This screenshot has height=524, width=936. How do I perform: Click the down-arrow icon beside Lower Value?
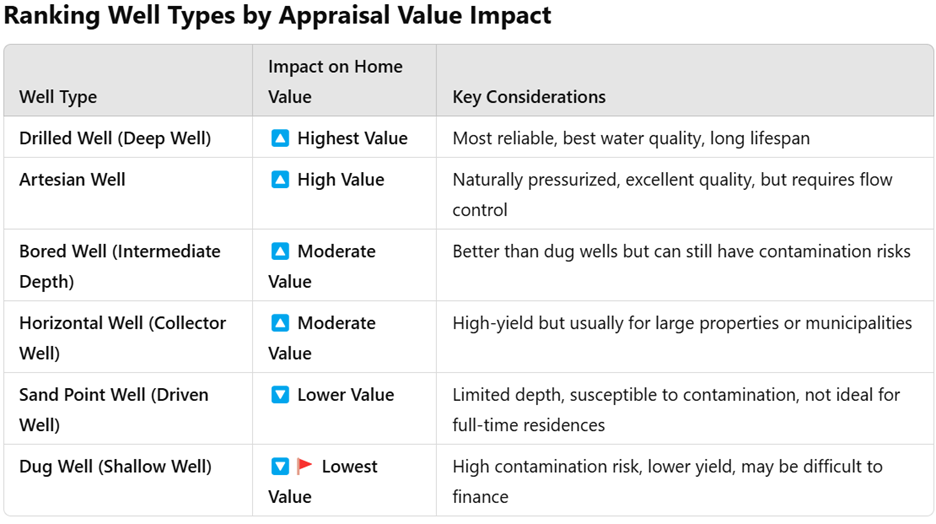(x=280, y=395)
